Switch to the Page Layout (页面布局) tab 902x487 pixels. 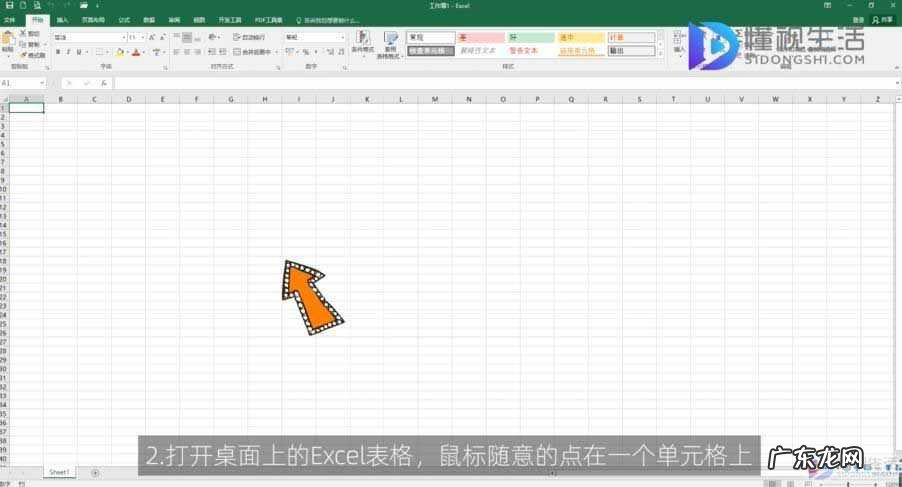(93, 20)
